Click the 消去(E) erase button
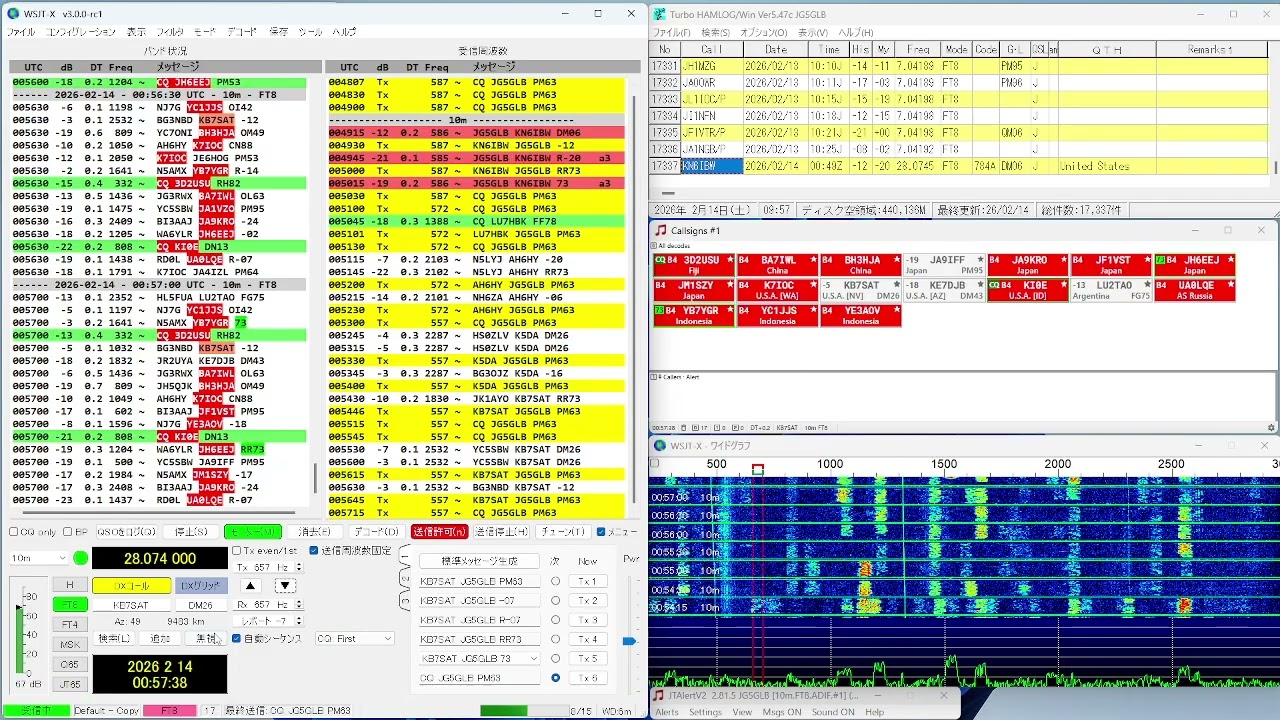Image resolution: width=1280 pixels, height=720 pixels. pyautogui.click(x=314, y=532)
